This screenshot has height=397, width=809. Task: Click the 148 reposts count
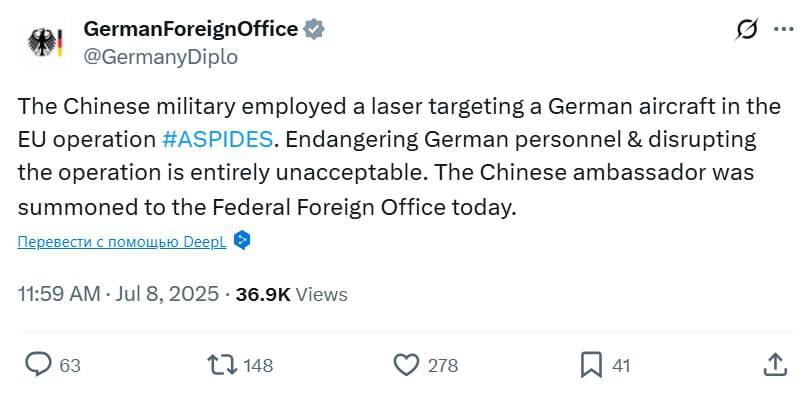(x=257, y=366)
